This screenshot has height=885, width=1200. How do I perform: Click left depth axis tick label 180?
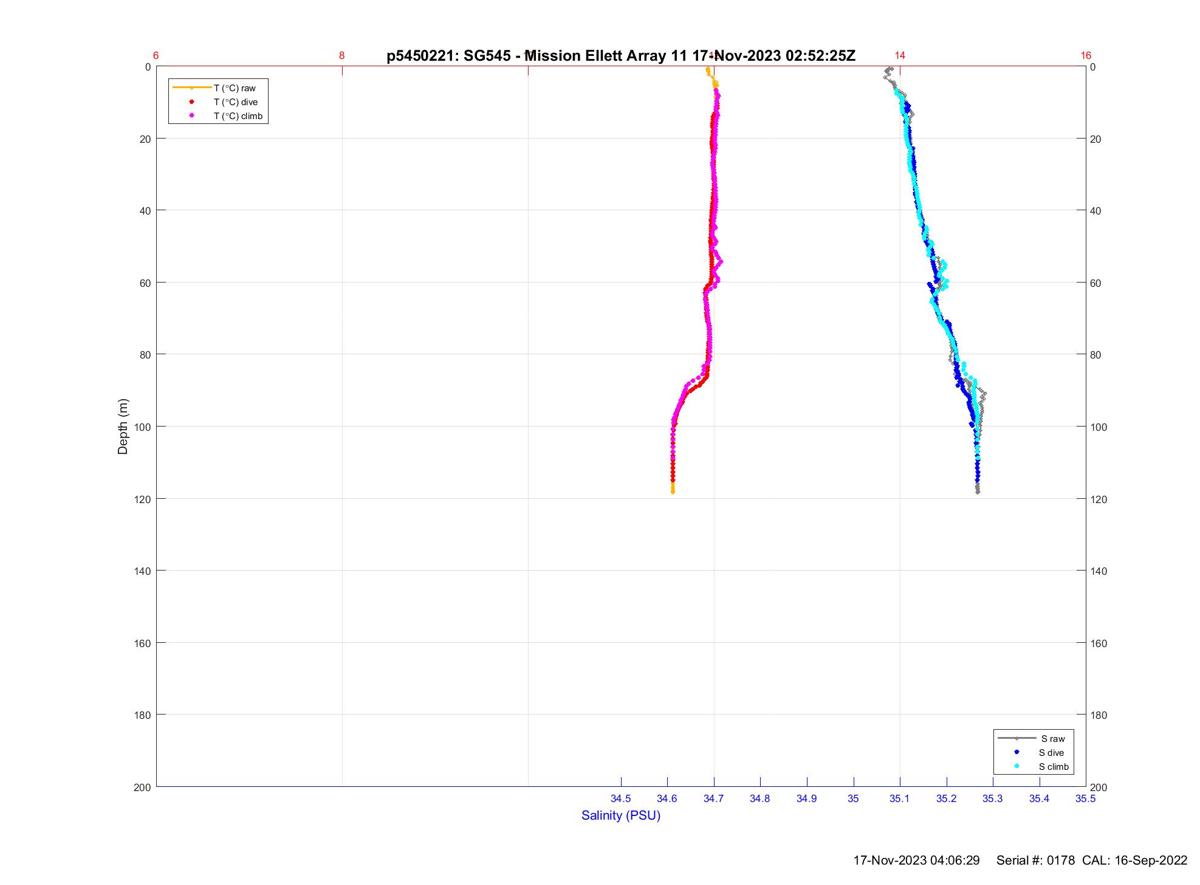(142, 715)
